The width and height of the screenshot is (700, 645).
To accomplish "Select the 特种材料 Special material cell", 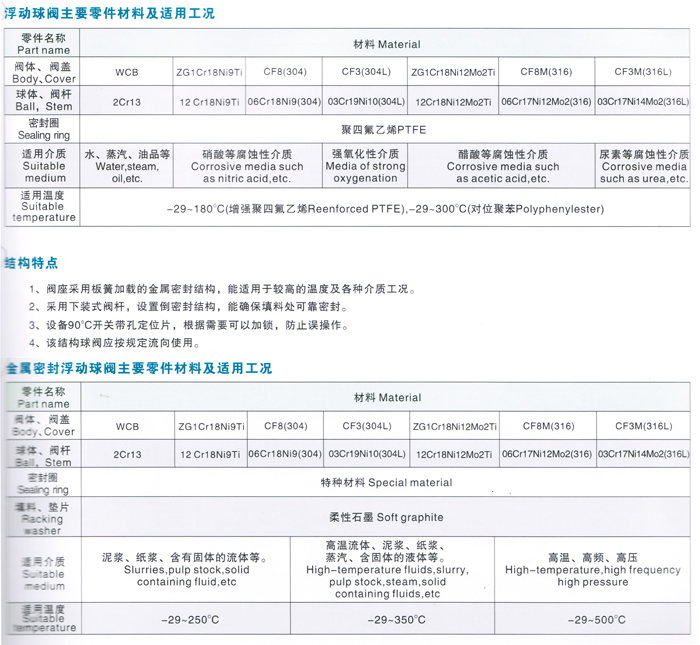I will pos(386,483).
